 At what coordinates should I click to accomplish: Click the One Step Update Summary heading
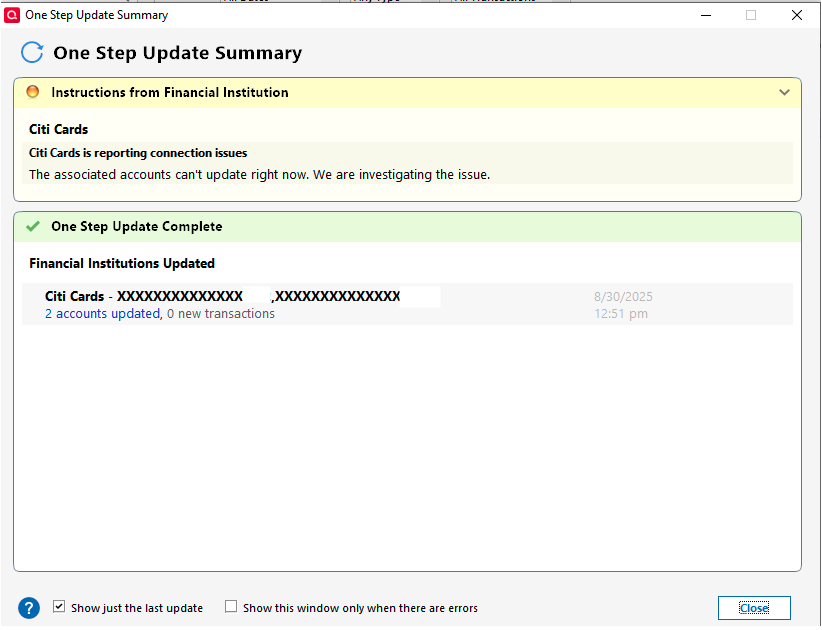point(178,53)
